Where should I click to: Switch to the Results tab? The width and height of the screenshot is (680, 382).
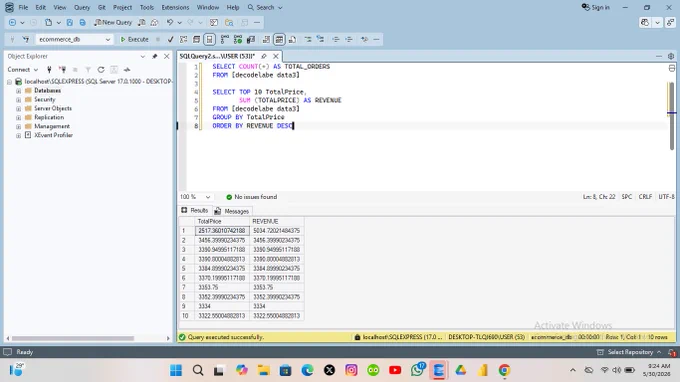pos(195,210)
